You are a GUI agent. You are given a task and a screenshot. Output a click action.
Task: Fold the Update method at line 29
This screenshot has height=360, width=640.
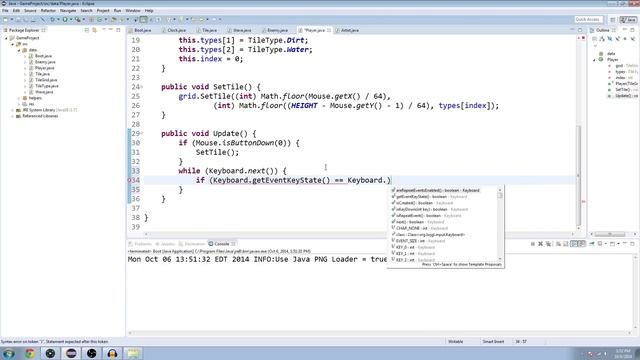point(142,133)
